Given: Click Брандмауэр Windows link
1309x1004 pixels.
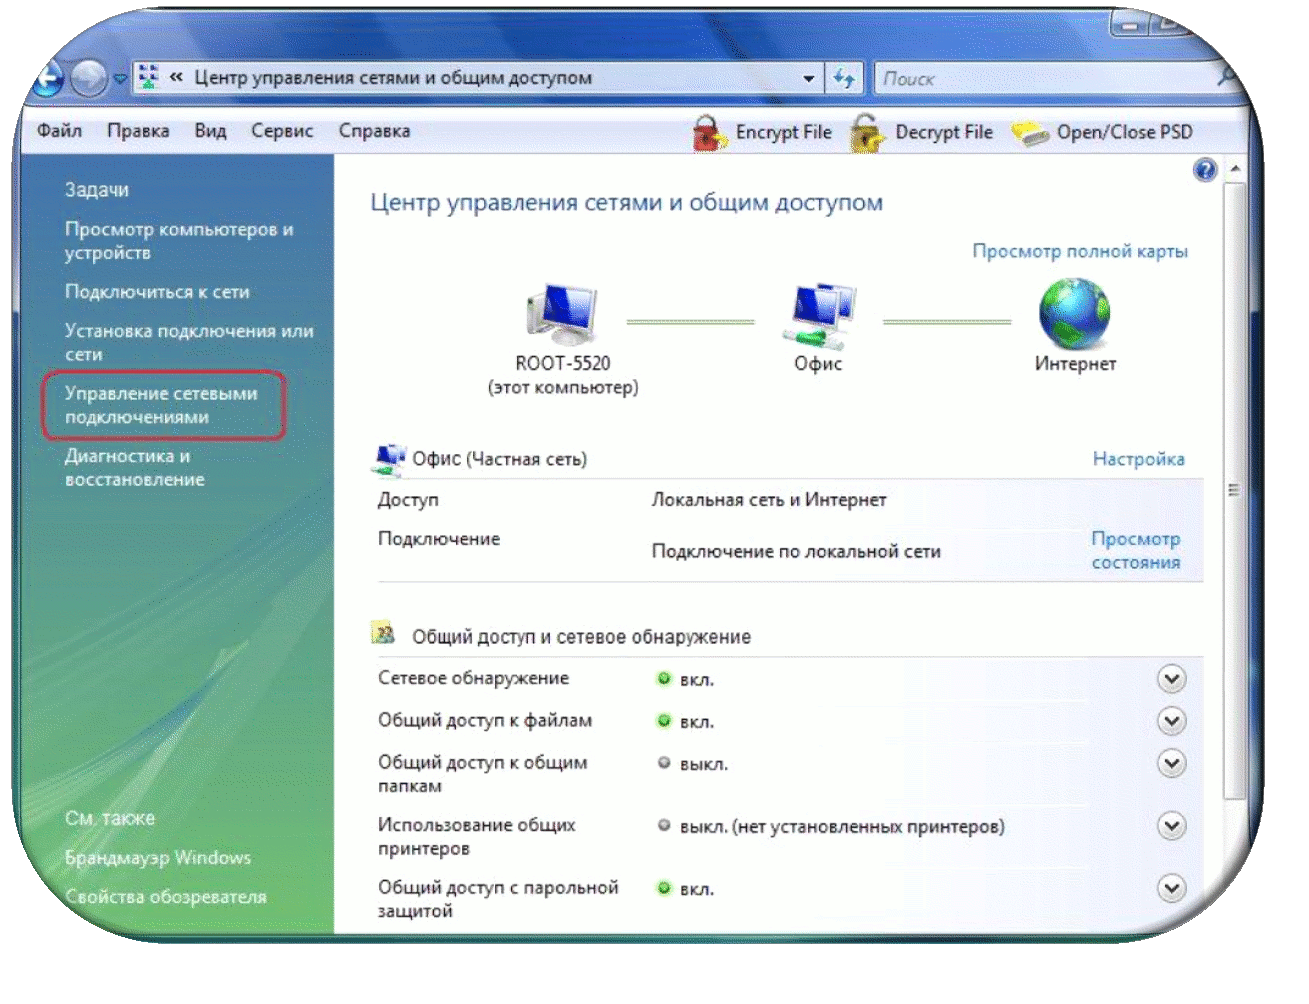Looking at the screenshot, I should point(158,858).
